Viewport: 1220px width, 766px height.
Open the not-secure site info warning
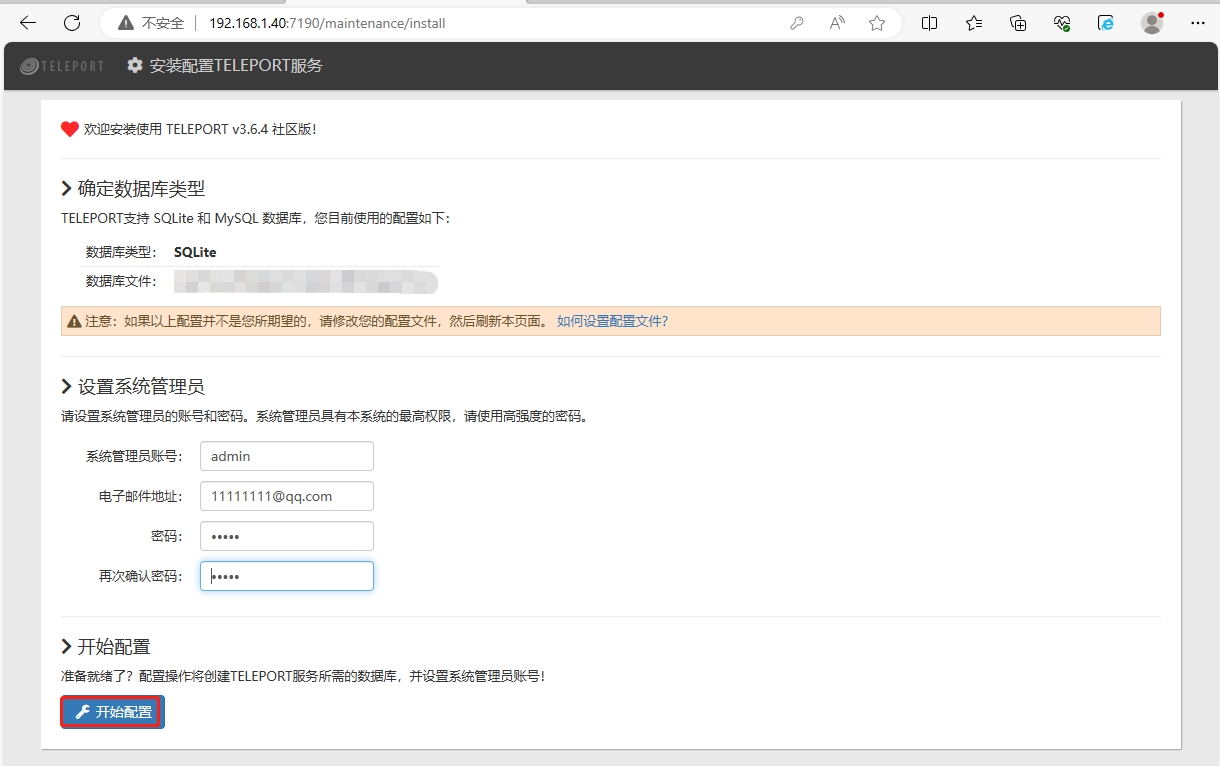tap(150, 23)
